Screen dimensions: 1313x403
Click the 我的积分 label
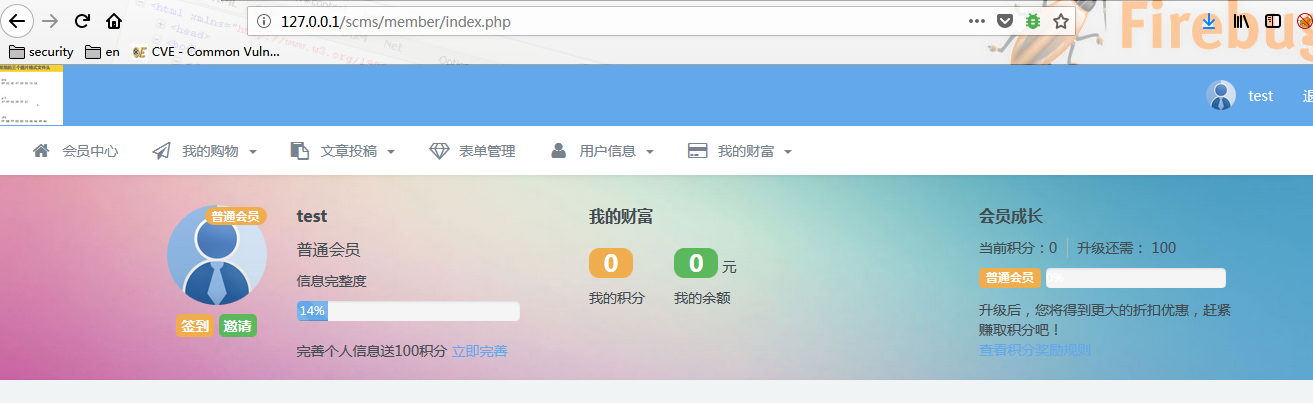pos(617,298)
